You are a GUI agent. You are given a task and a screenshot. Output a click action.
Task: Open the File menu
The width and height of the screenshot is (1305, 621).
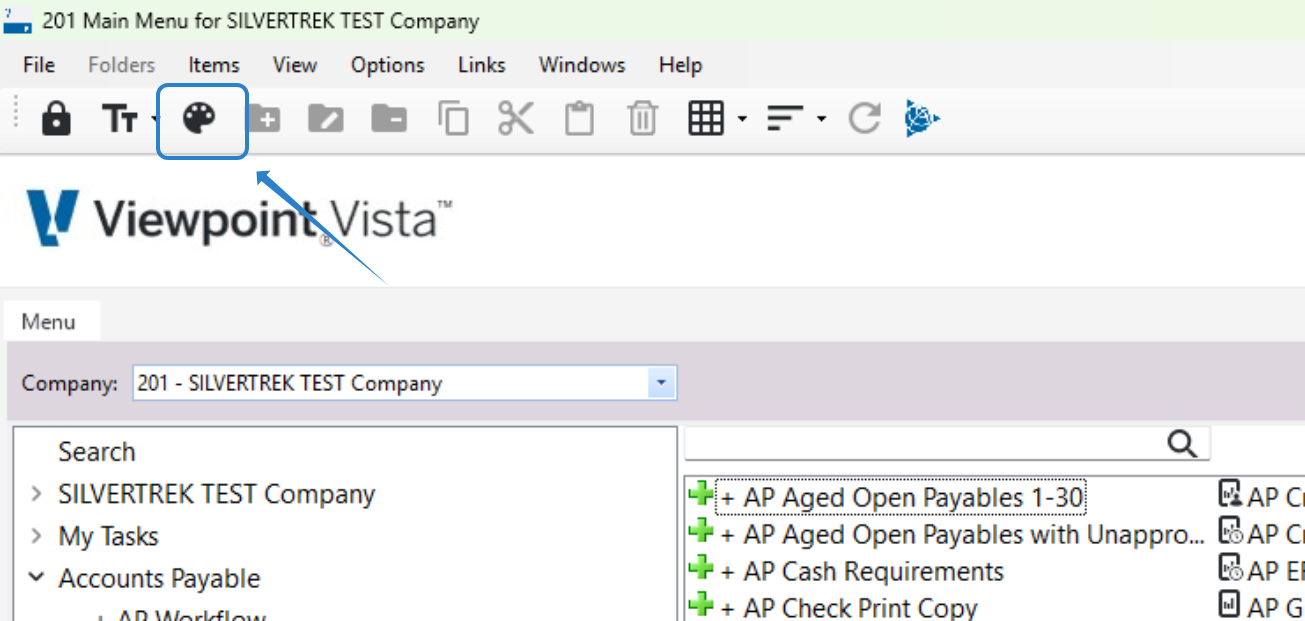pyautogui.click(x=39, y=65)
